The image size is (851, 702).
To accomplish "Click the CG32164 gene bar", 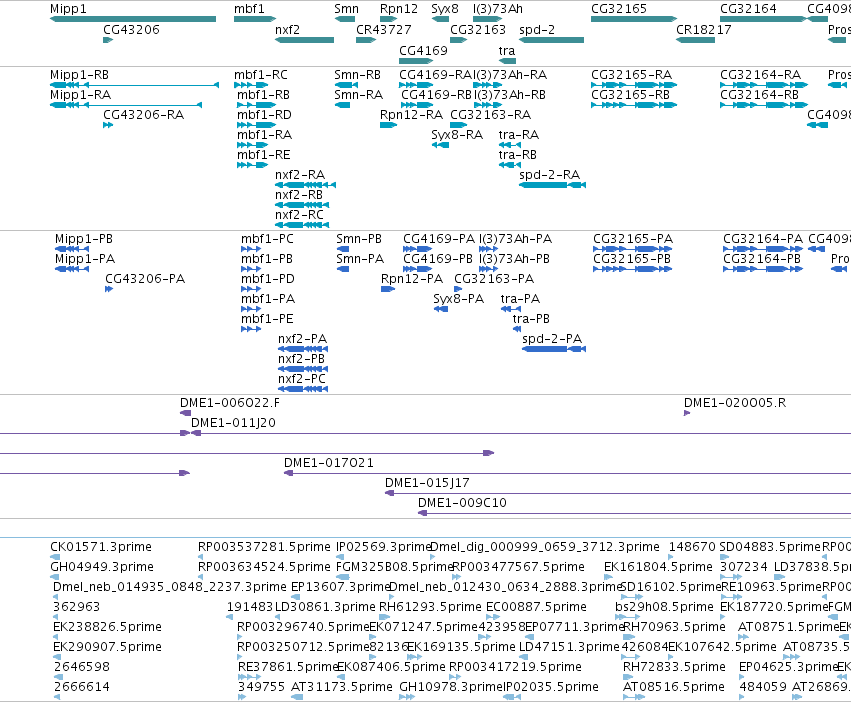I will click(764, 19).
